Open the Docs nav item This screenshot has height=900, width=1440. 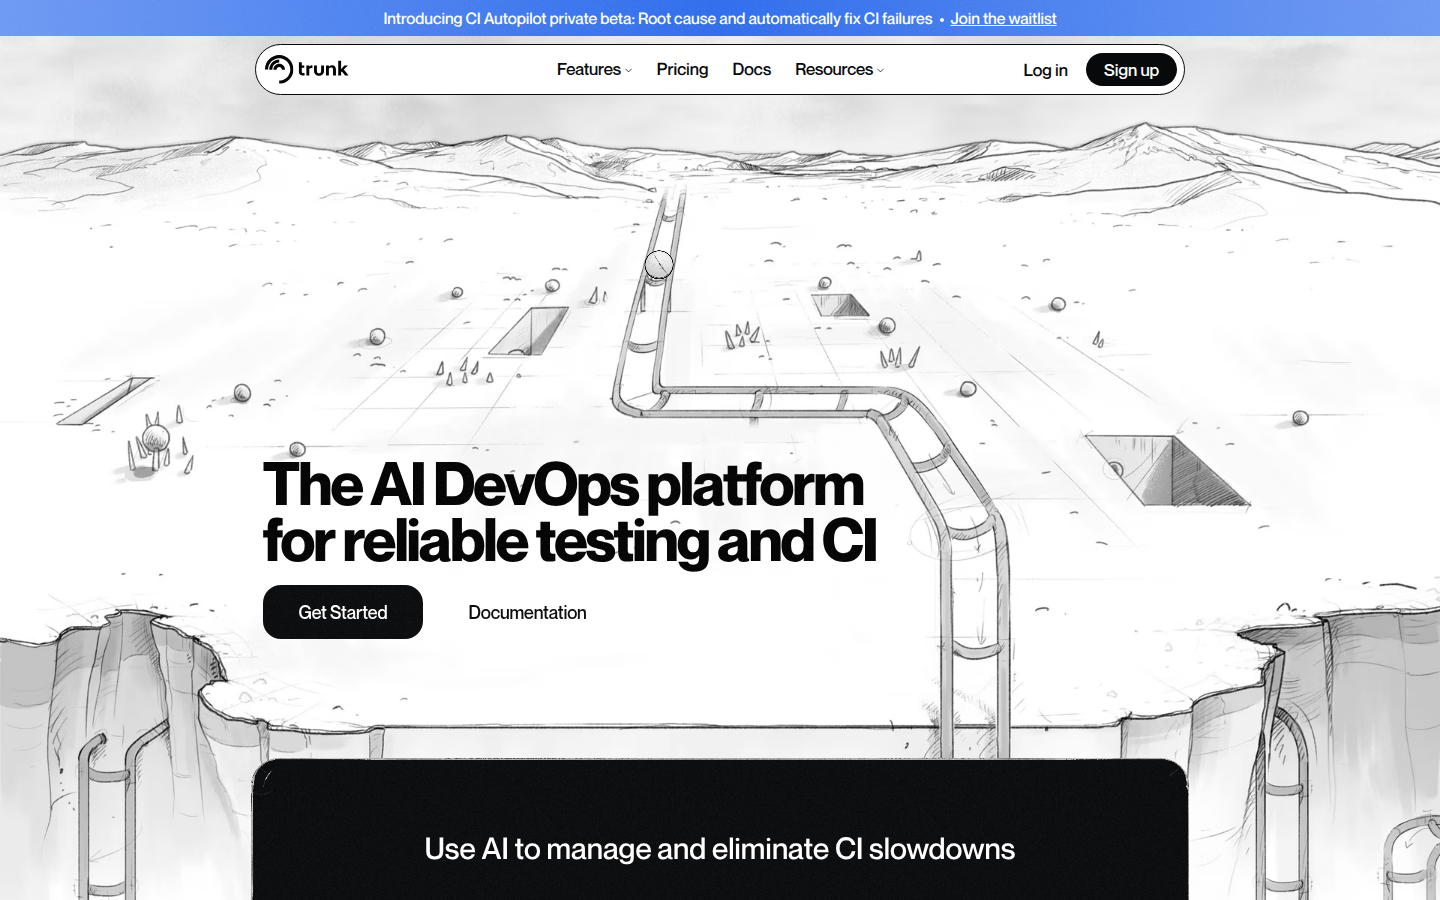point(751,69)
